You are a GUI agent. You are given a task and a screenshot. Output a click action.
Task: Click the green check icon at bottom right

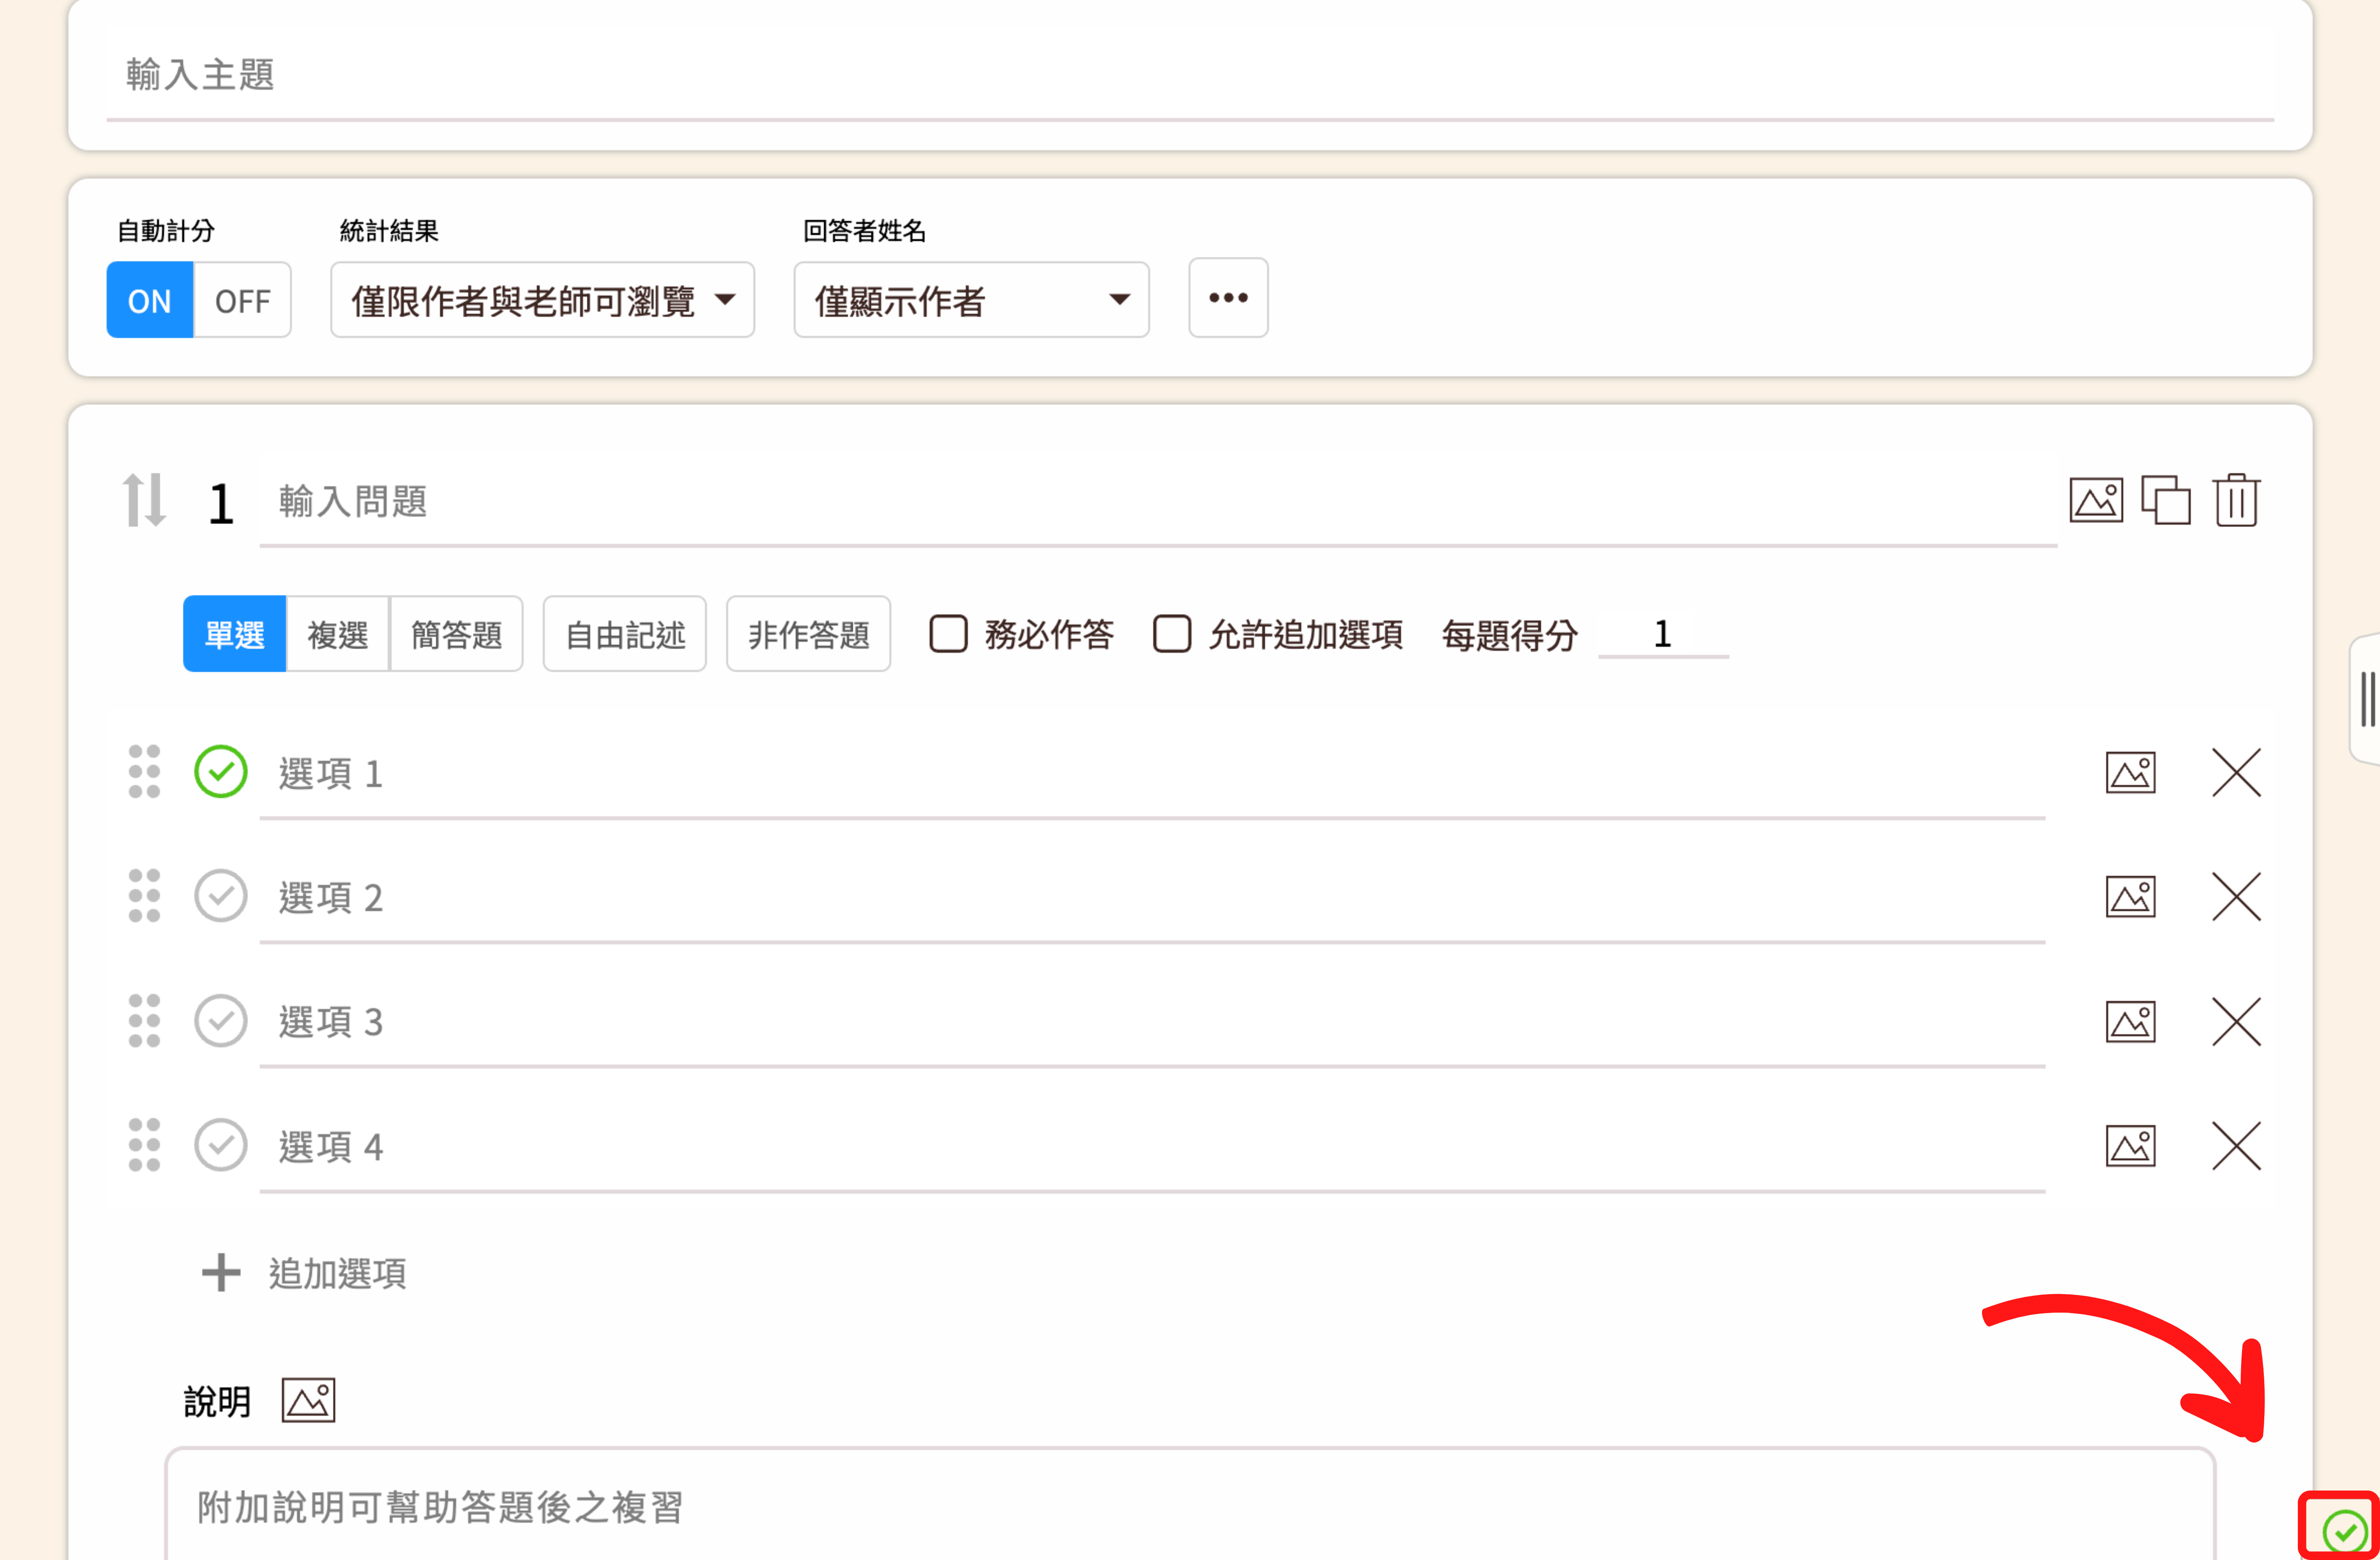2344,1530
